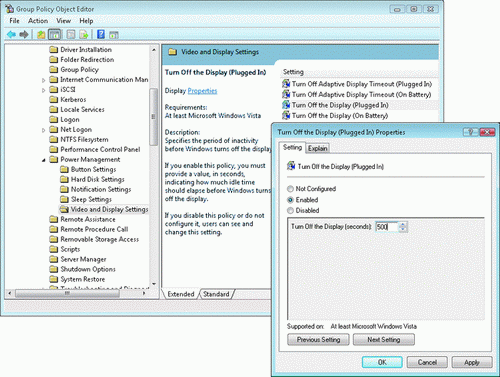
Task: Click the Export List toolbar icon
Action: click(84, 34)
